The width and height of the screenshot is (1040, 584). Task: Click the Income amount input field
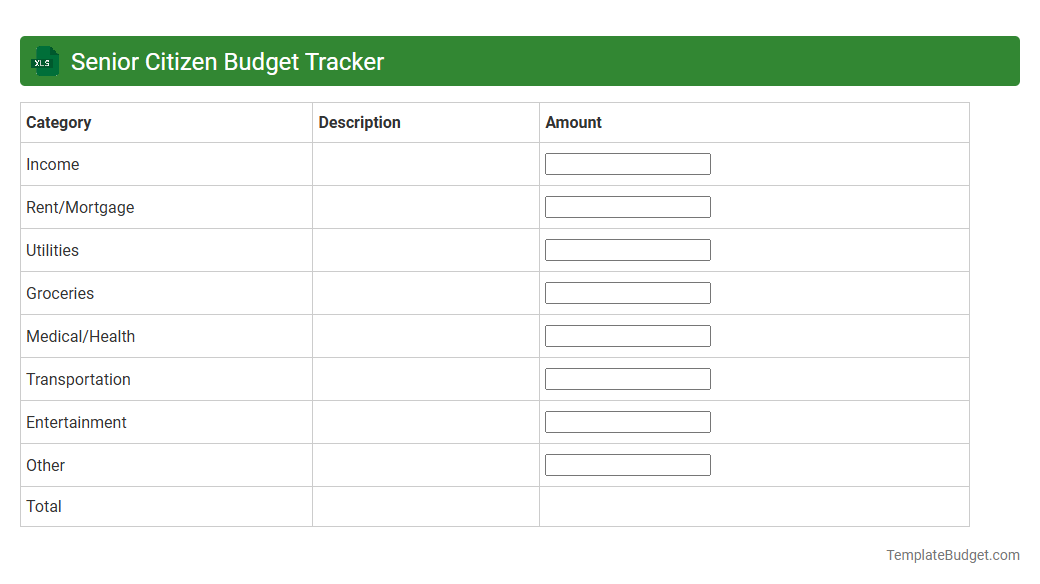(x=627, y=163)
